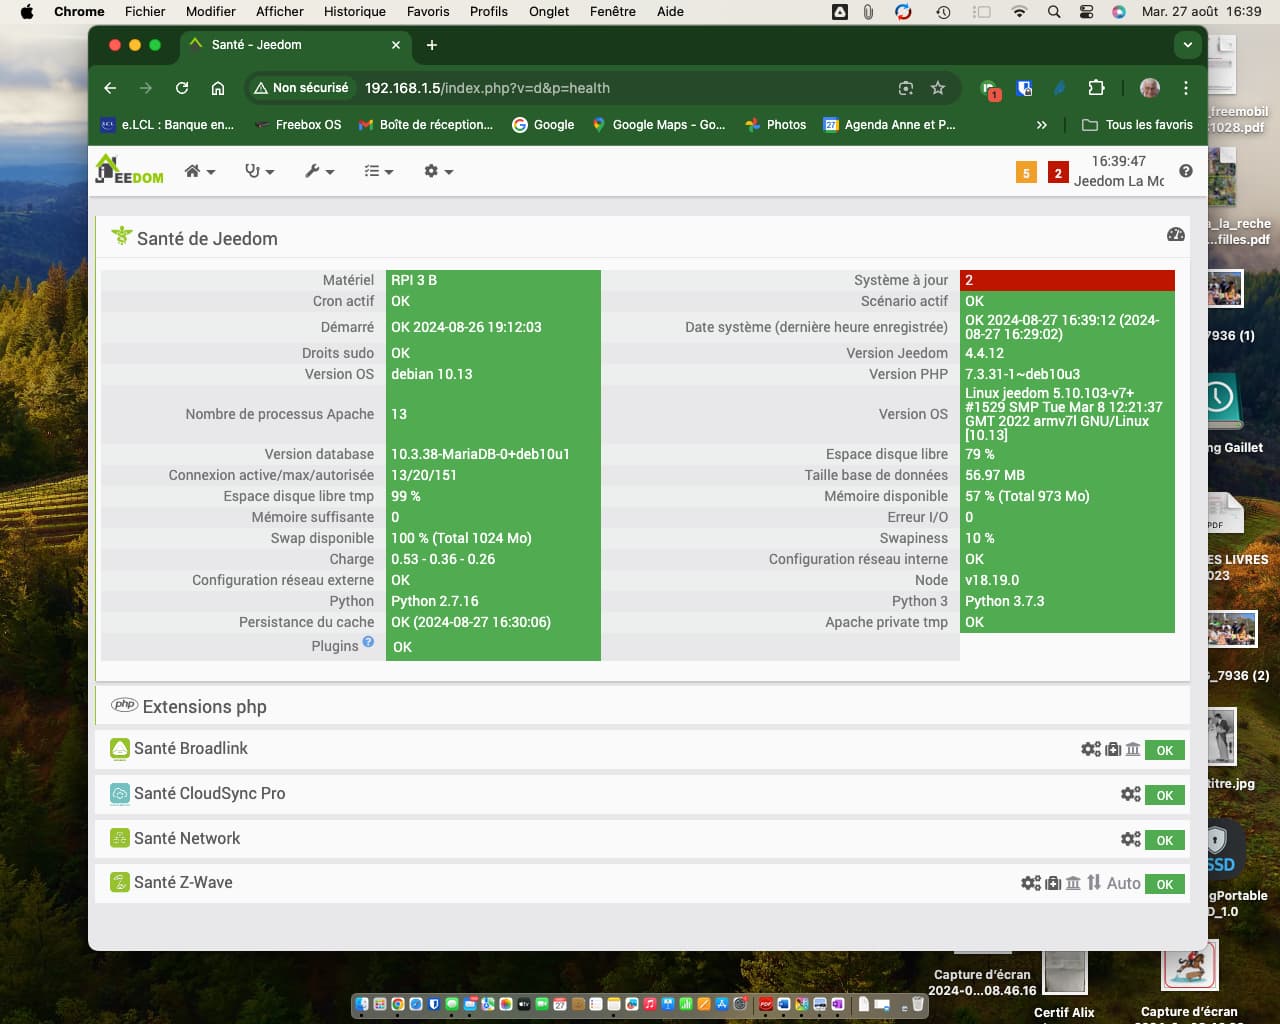Open Santé CloudSync Pro configuration gears
Image resolution: width=1280 pixels, height=1024 pixels.
(1131, 794)
